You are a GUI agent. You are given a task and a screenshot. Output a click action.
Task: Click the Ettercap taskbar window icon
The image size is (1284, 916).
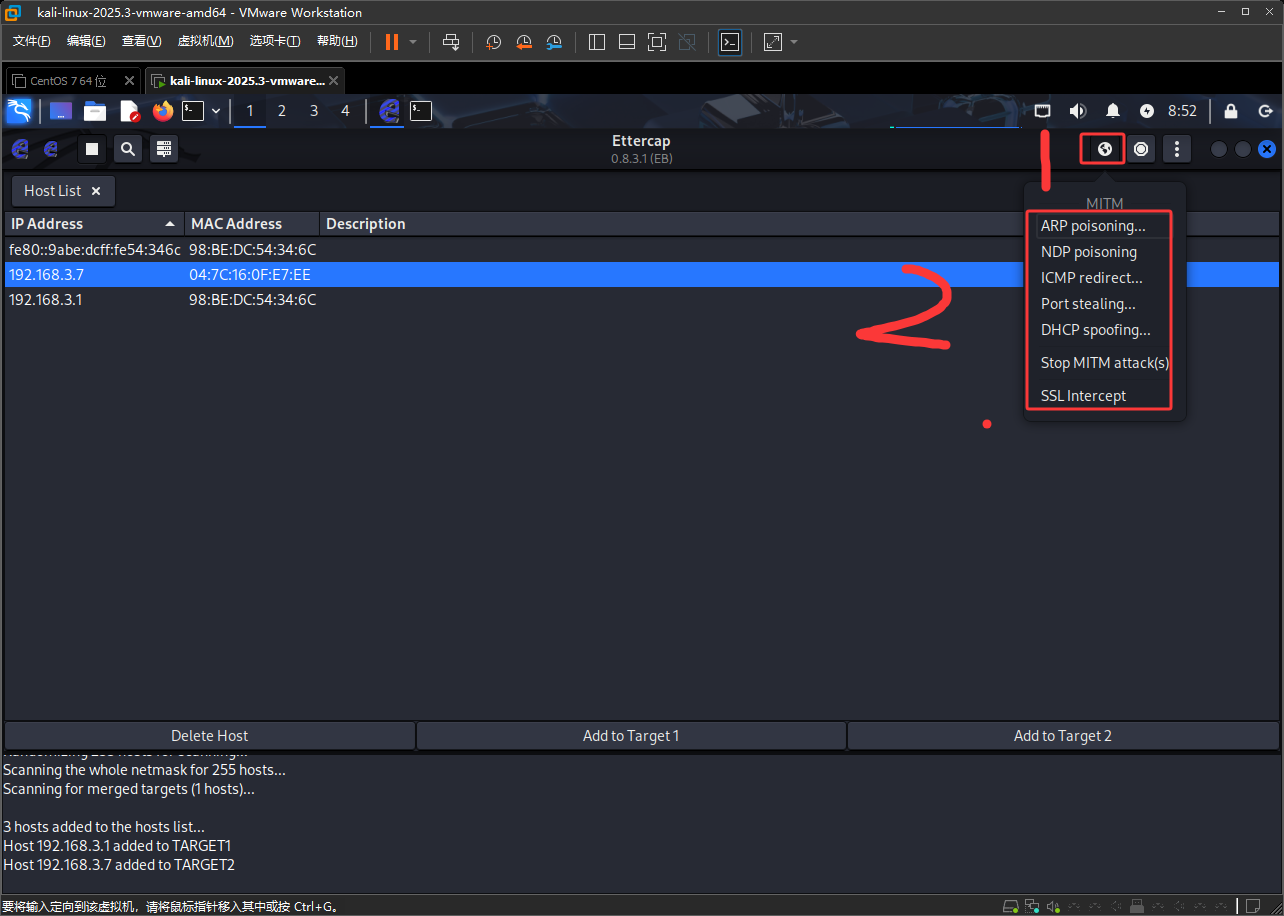[x=390, y=111]
